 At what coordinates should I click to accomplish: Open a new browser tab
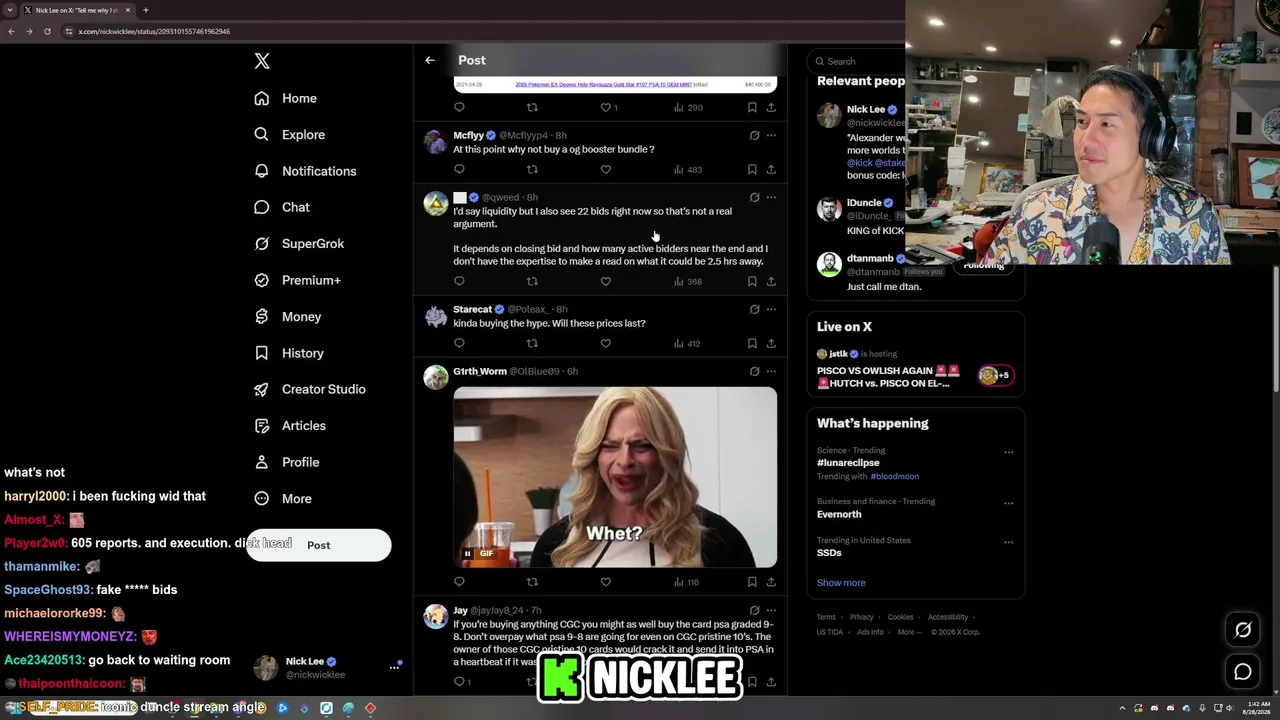145,10
